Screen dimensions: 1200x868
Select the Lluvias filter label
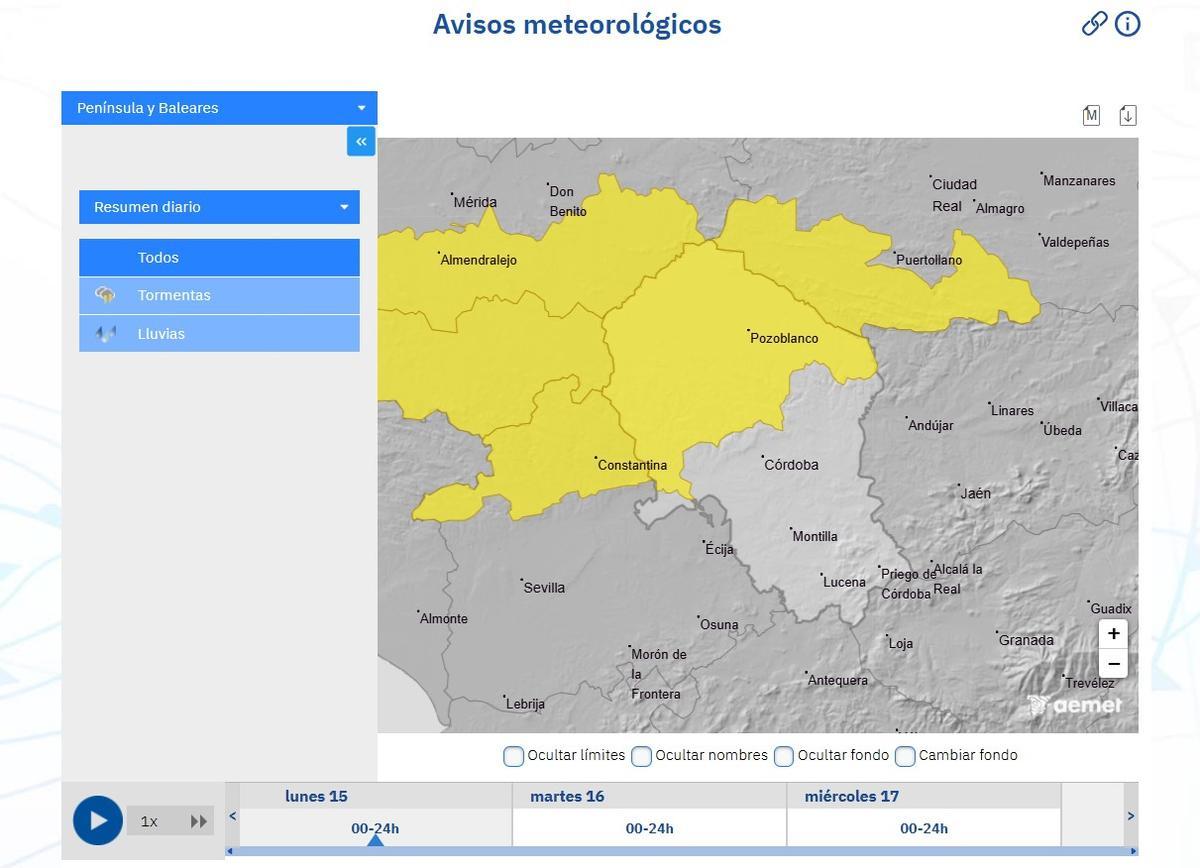pyautogui.click(x=161, y=334)
